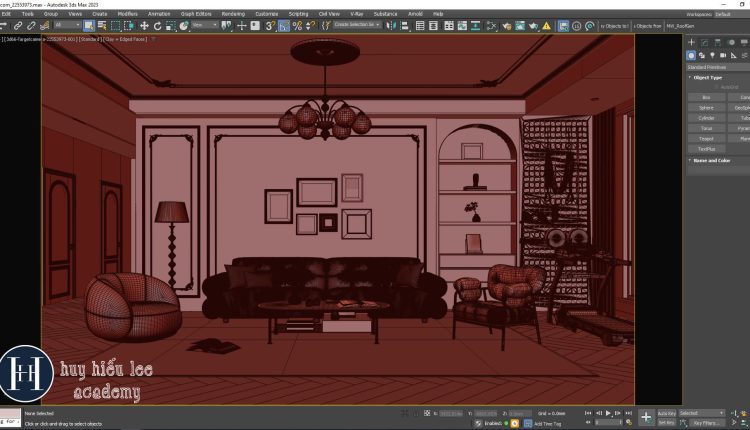The width and height of the screenshot is (750, 430).
Task: Click the yellow warning triangle icon
Action: 547,26
